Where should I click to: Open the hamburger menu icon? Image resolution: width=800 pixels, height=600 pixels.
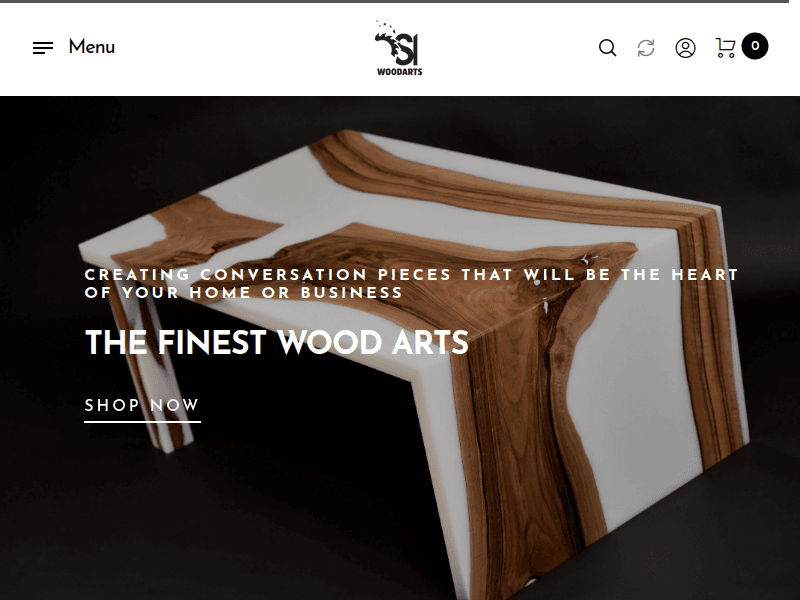pyautogui.click(x=43, y=48)
